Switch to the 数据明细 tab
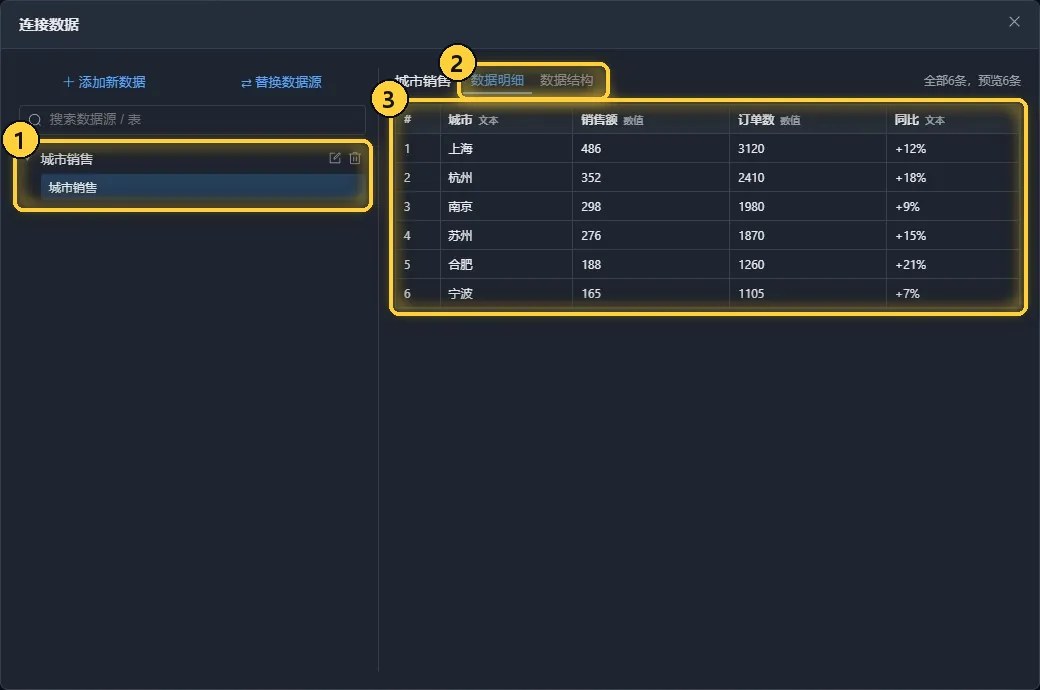Viewport: 1040px width, 690px height. pyautogui.click(x=497, y=80)
